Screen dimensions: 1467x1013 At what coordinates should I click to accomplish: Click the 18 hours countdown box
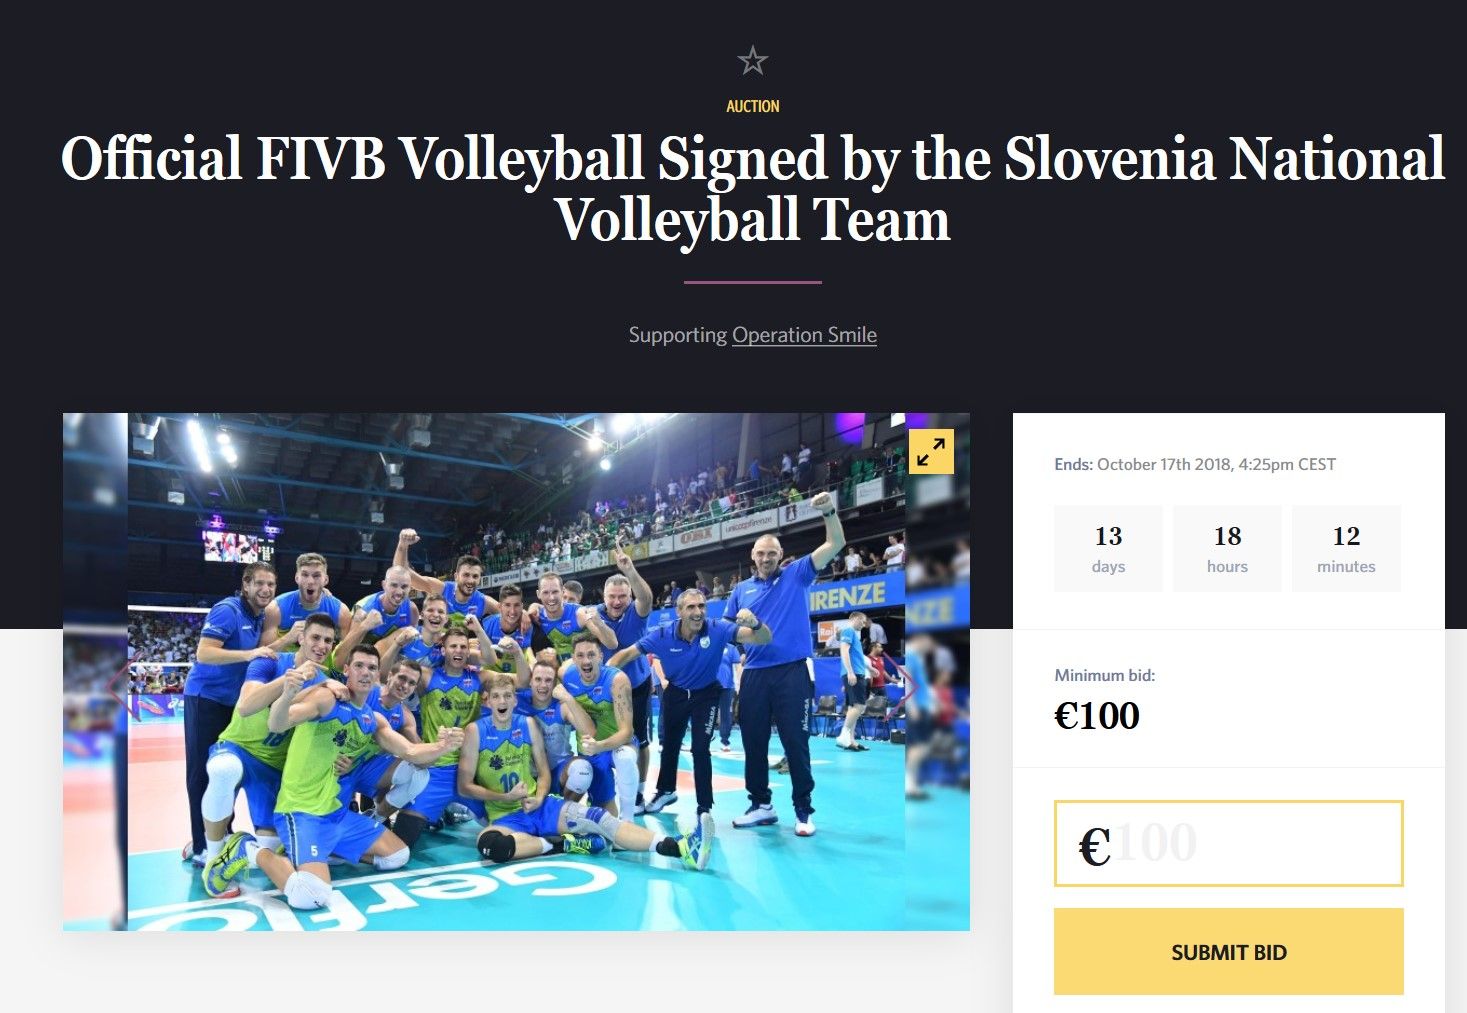coord(1227,549)
